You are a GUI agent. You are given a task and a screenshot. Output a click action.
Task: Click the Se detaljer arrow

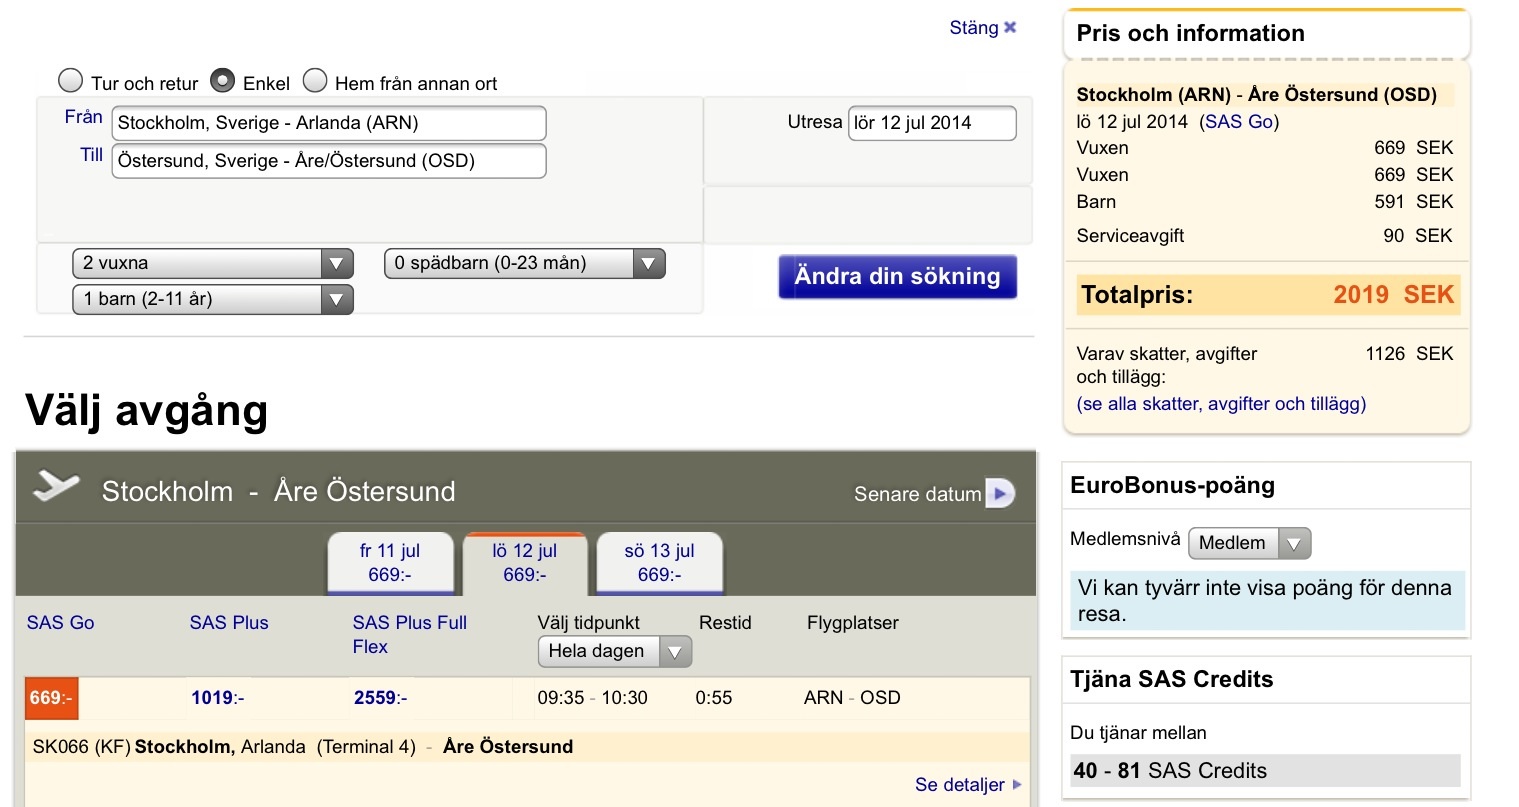(x=1017, y=785)
